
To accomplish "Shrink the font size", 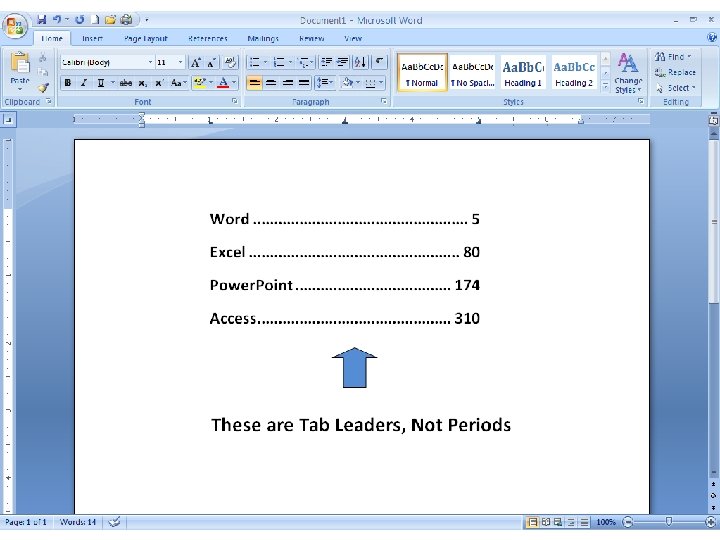I will [x=211, y=62].
